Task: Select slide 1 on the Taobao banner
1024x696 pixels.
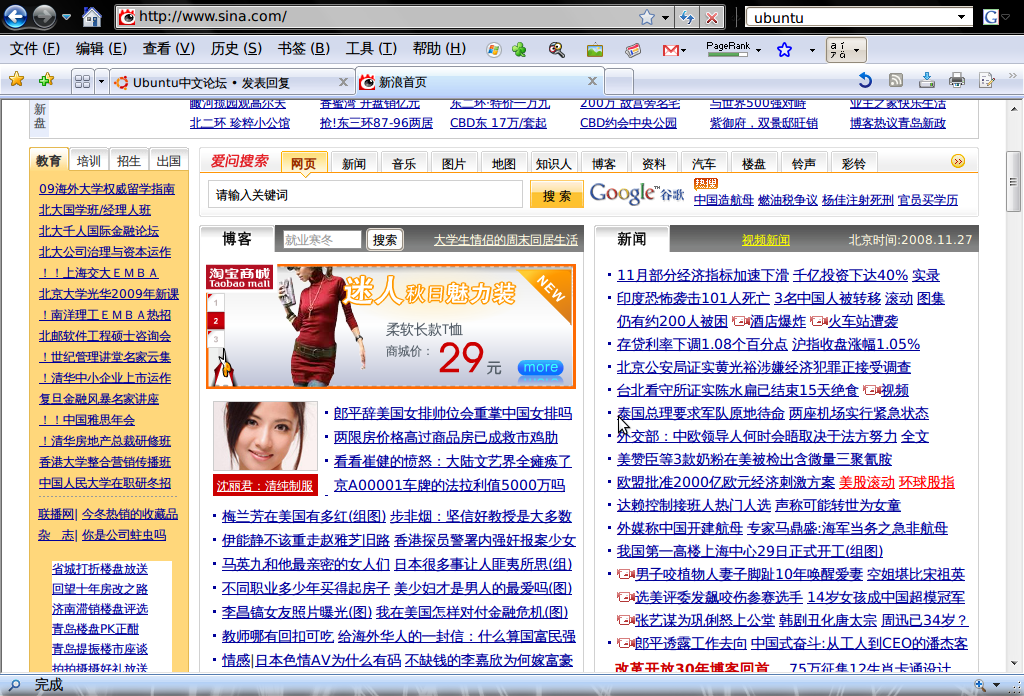Action: tap(216, 302)
